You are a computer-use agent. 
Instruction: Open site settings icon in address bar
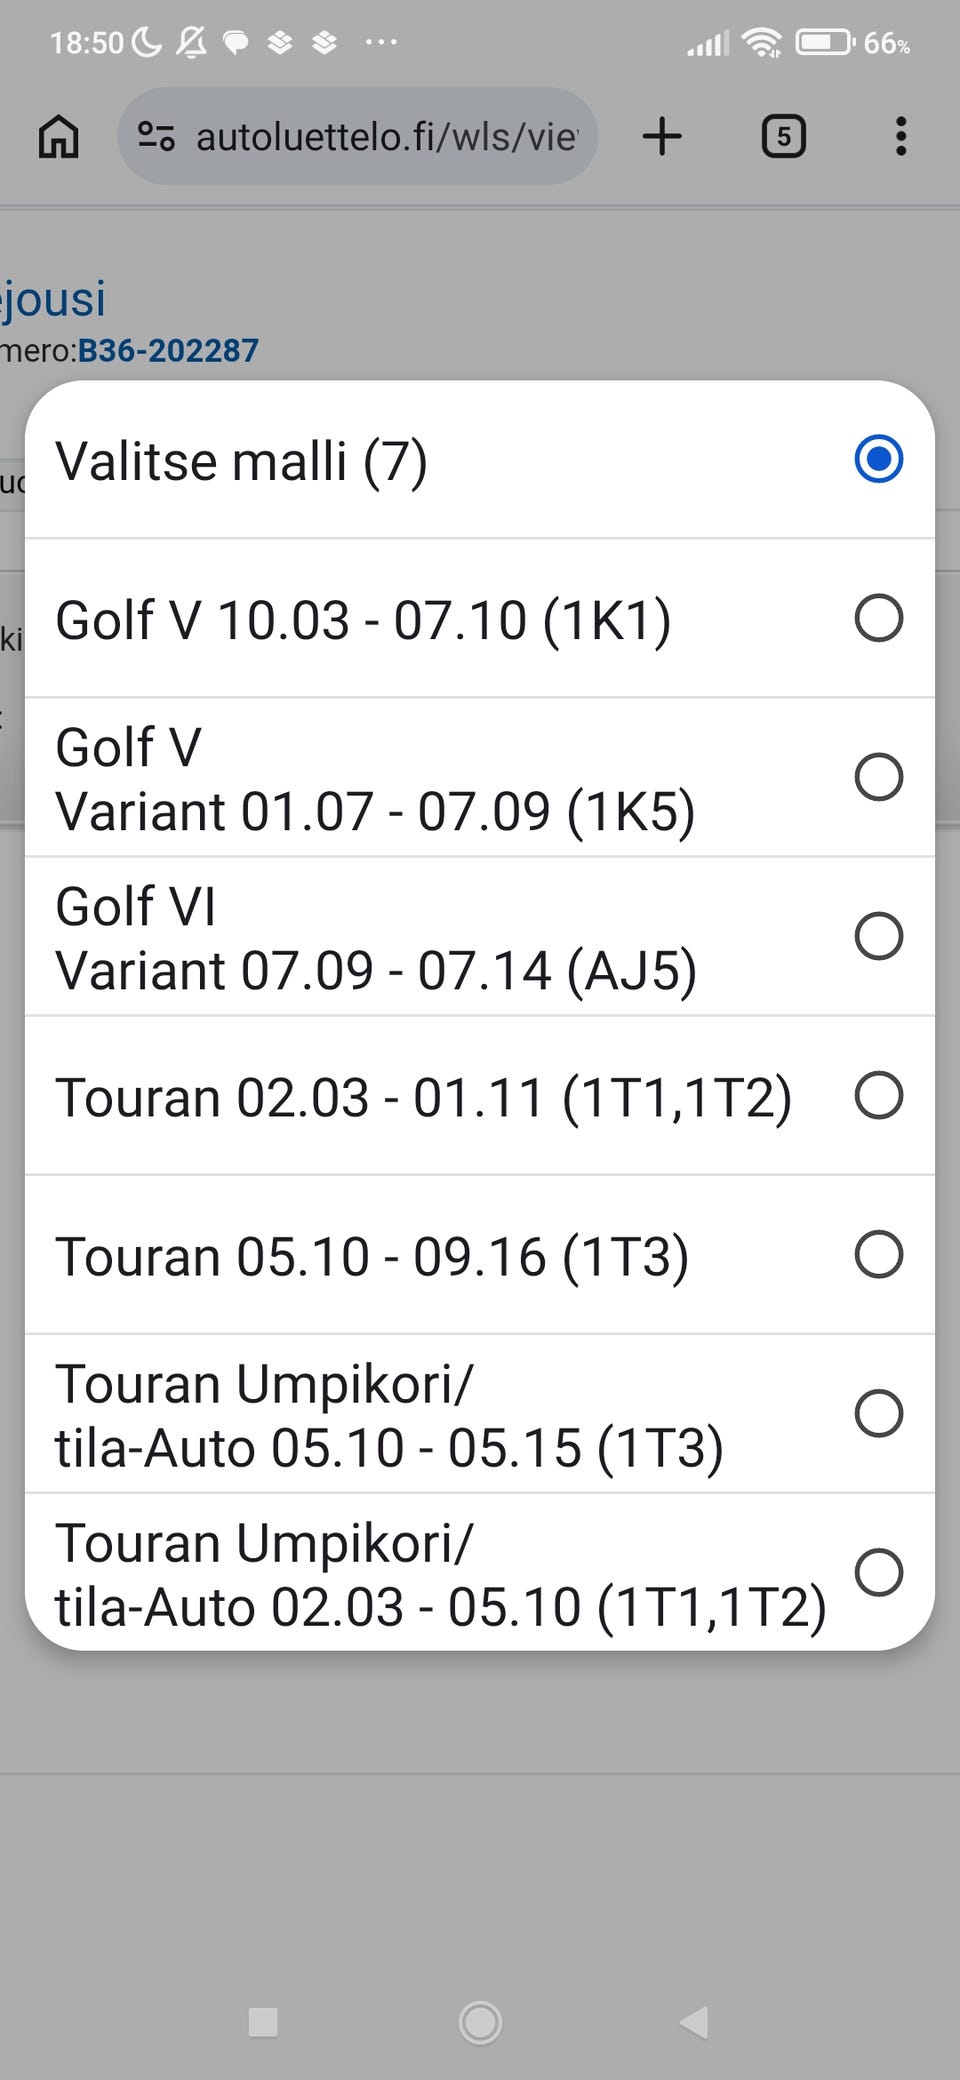(156, 136)
